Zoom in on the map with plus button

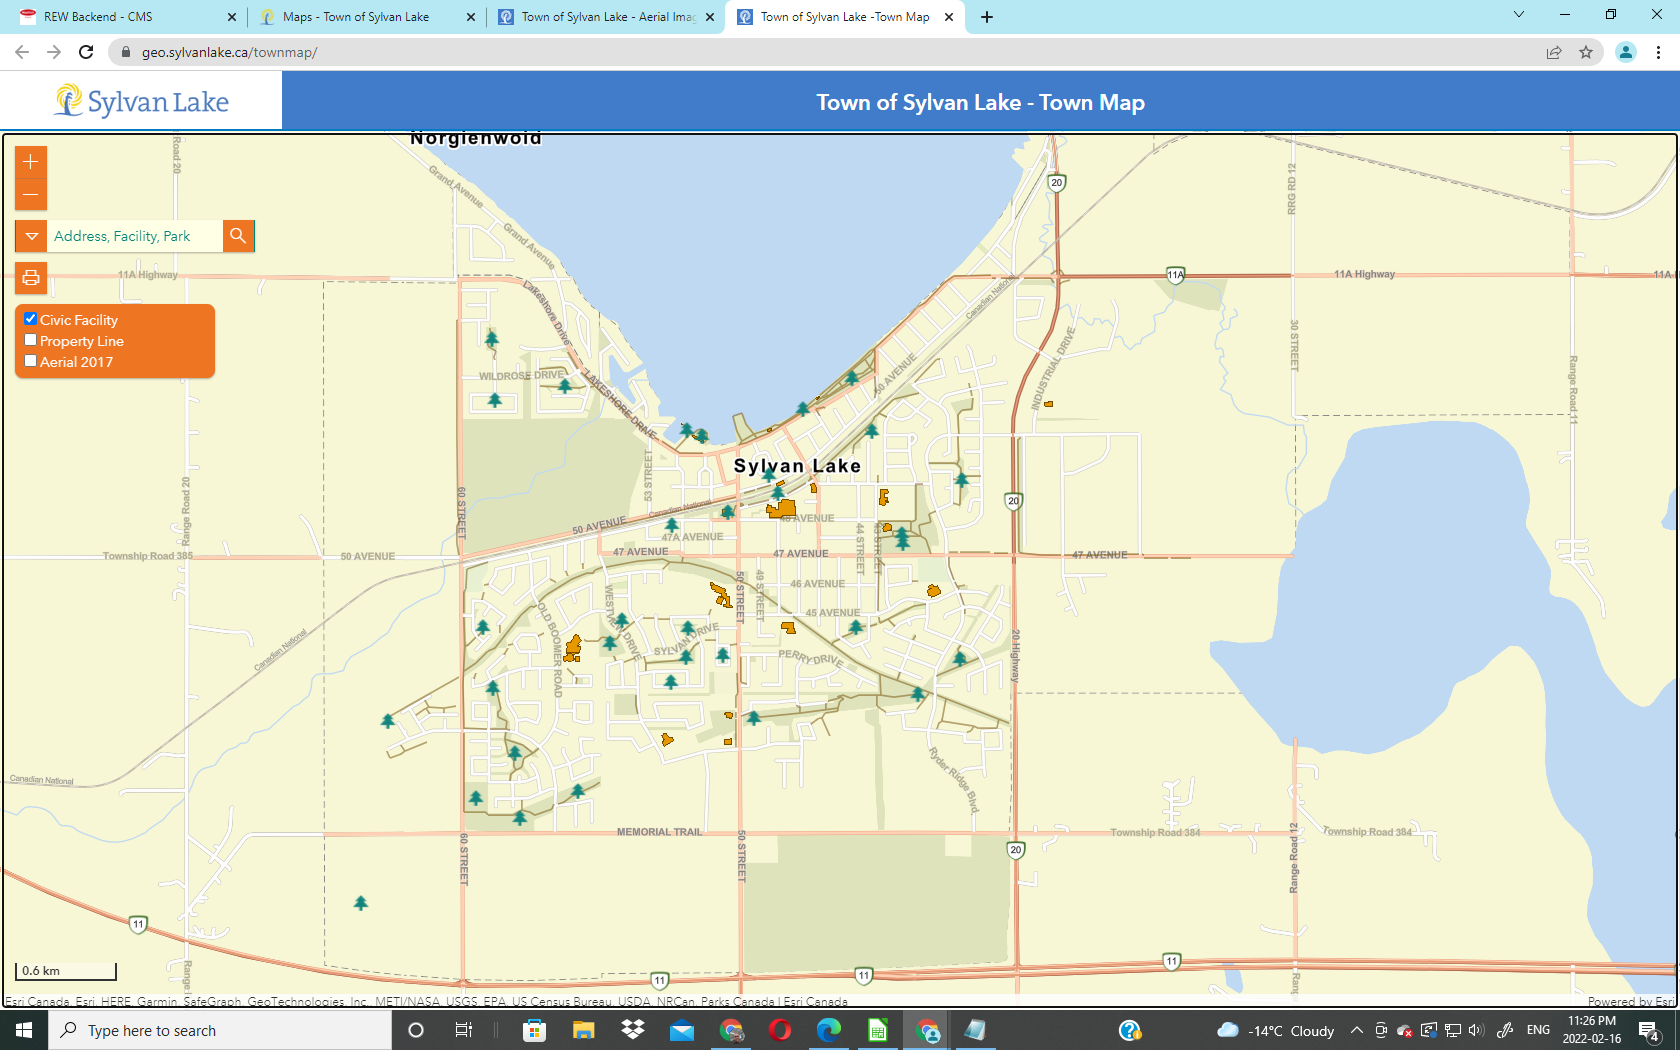(x=31, y=162)
